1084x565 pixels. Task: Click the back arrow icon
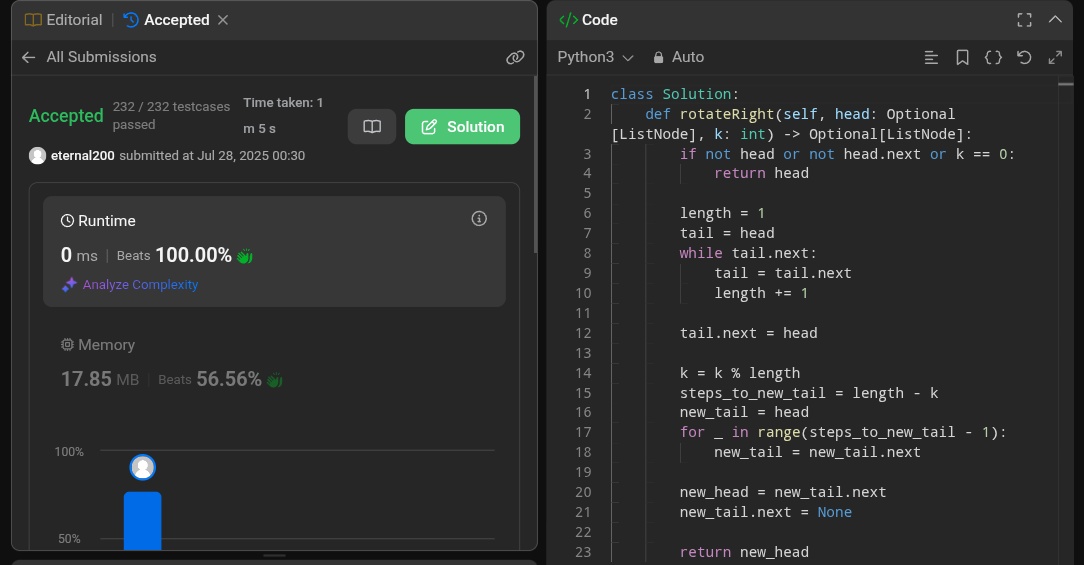click(28, 57)
